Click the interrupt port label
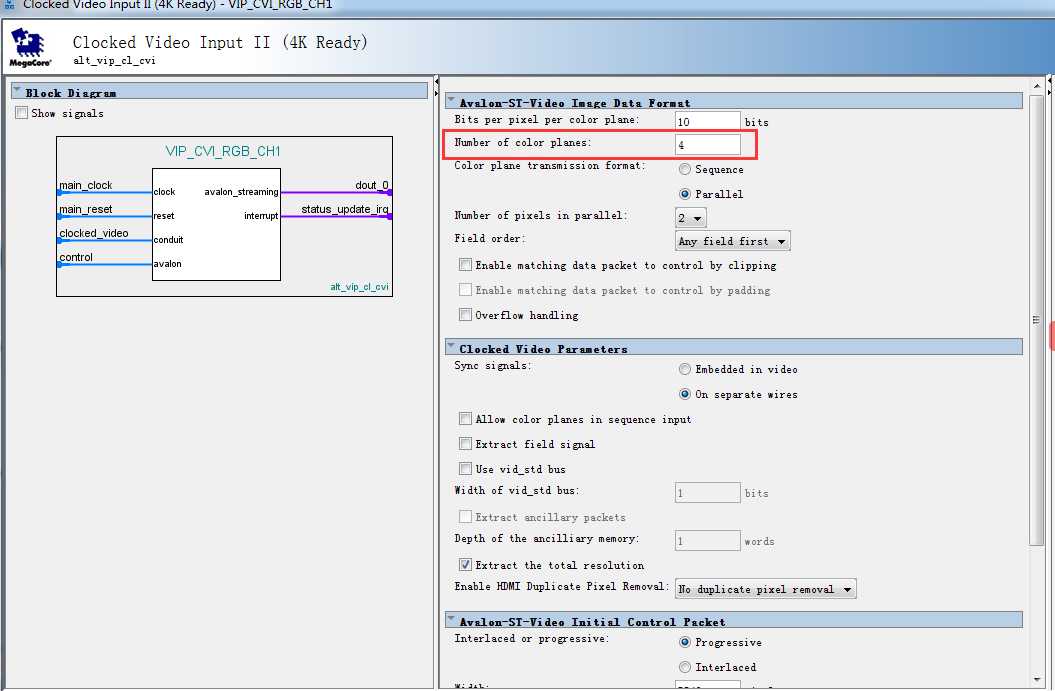 (261, 216)
